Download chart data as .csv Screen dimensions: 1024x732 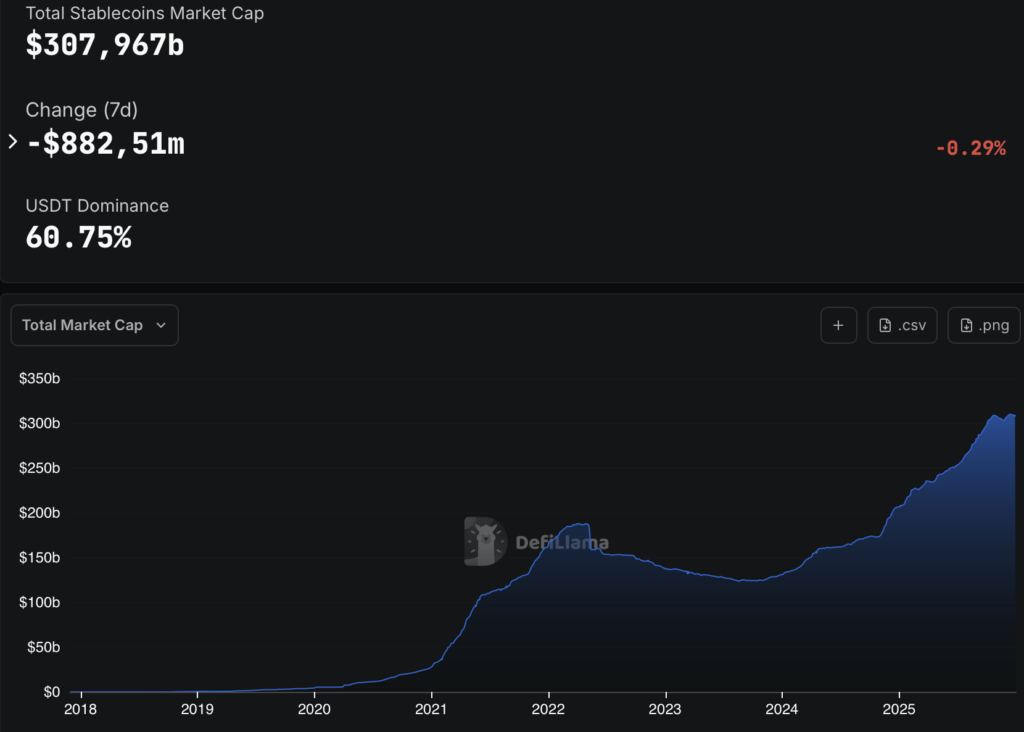(902, 325)
